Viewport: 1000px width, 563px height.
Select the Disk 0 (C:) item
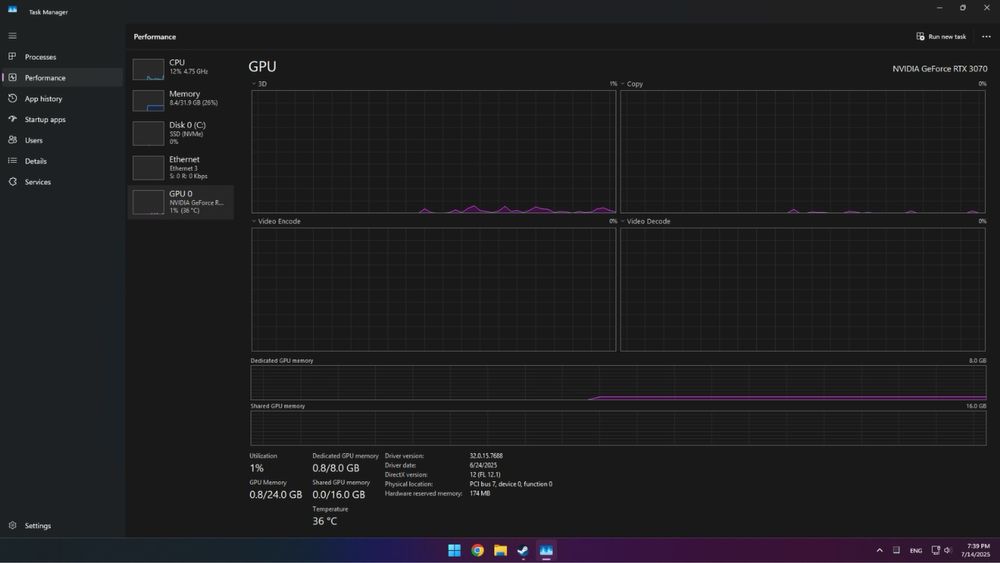[180, 133]
